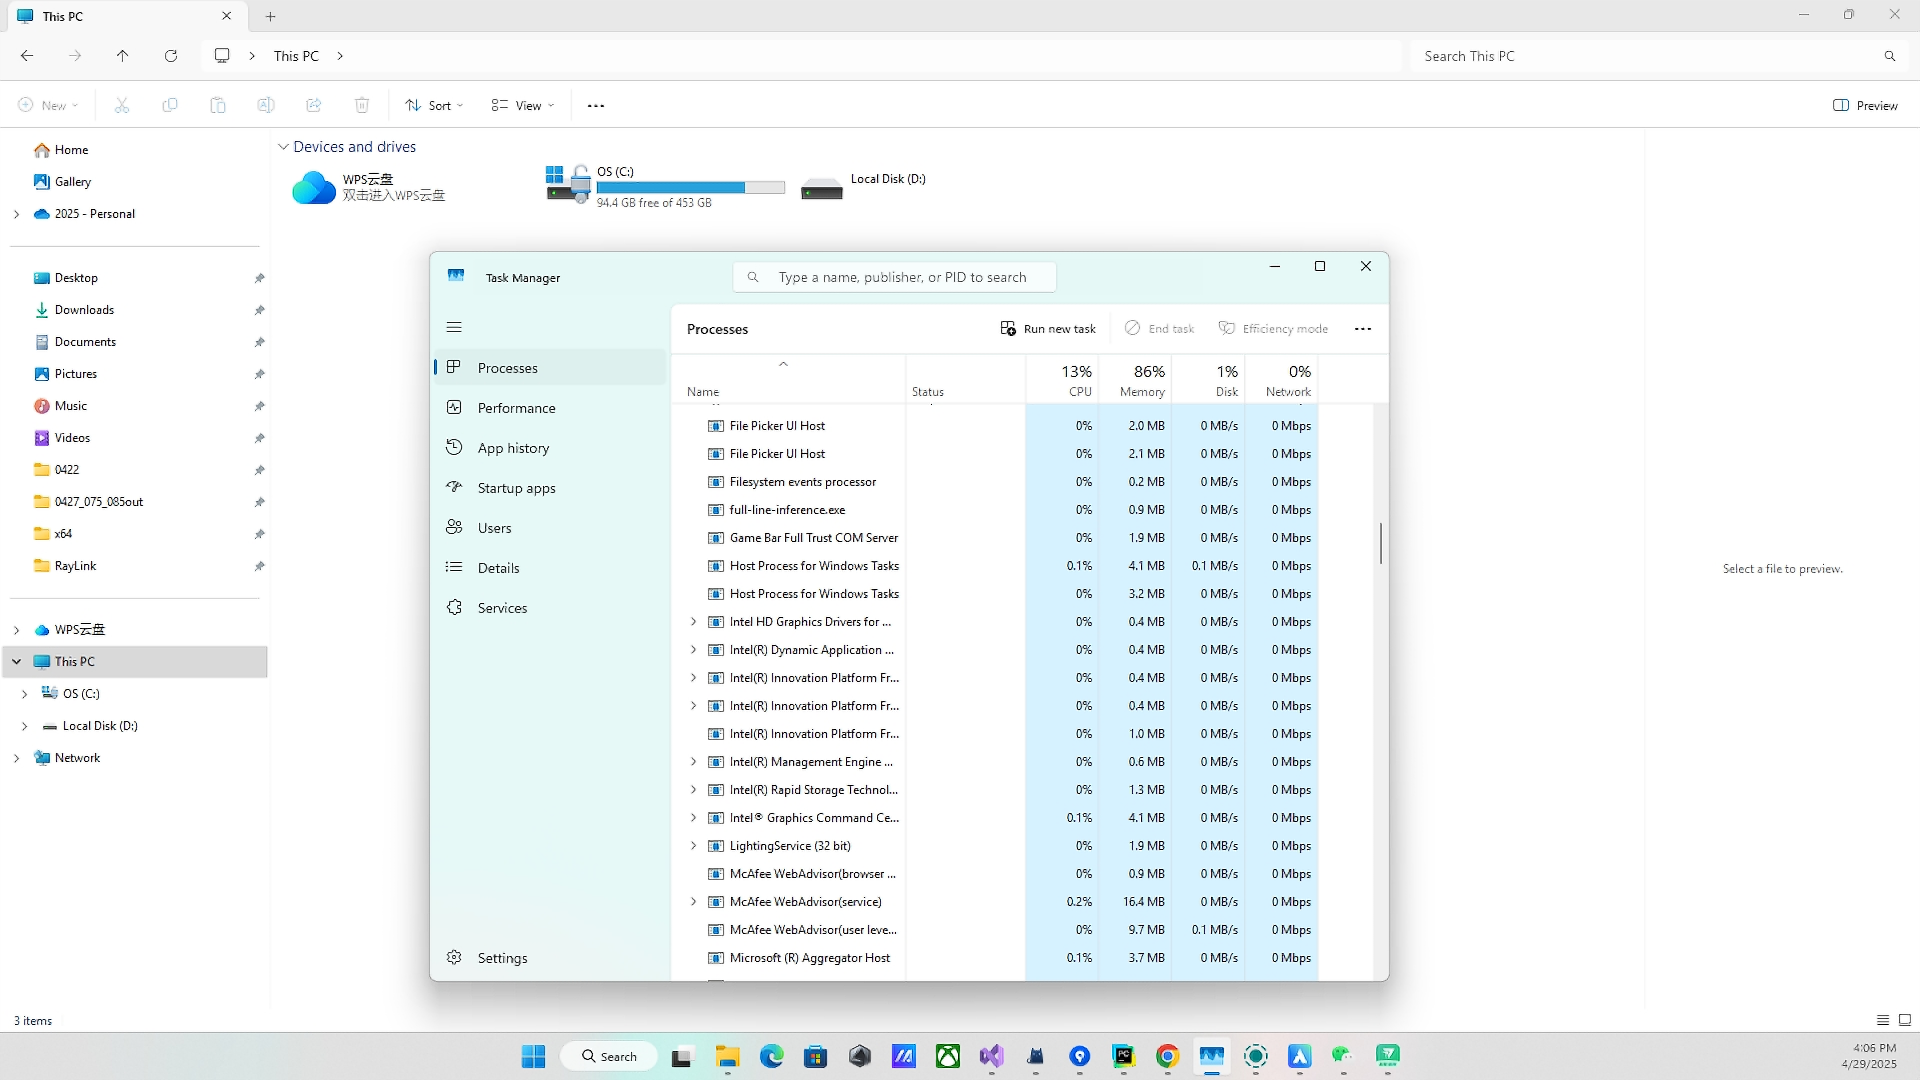This screenshot has height=1080, width=1920.
Task: Click Run new task button
Action: [x=1048, y=329]
